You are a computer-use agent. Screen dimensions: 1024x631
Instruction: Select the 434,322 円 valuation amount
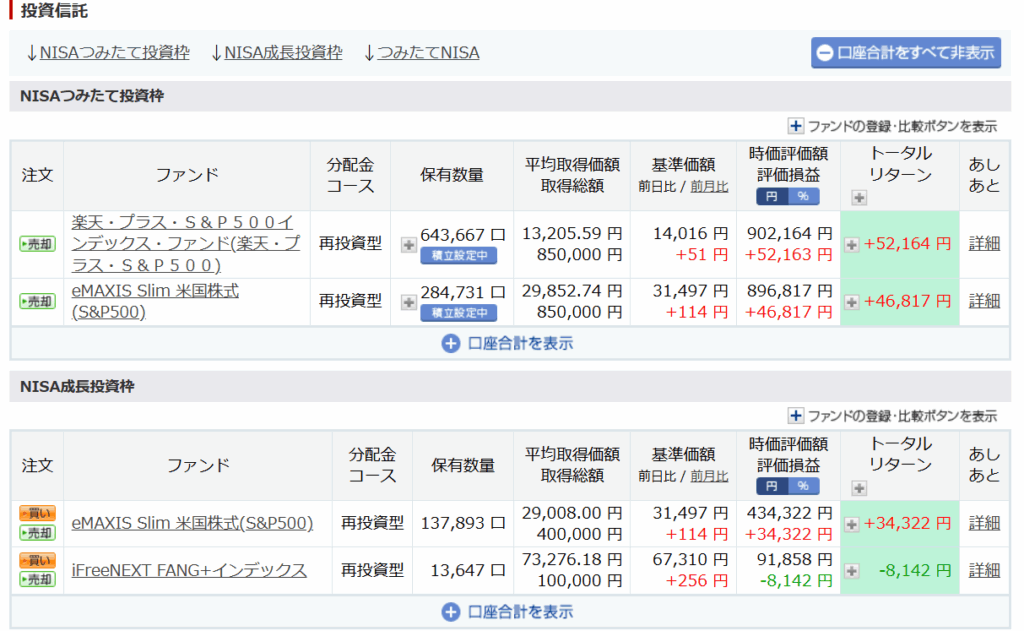pyautogui.click(x=789, y=513)
